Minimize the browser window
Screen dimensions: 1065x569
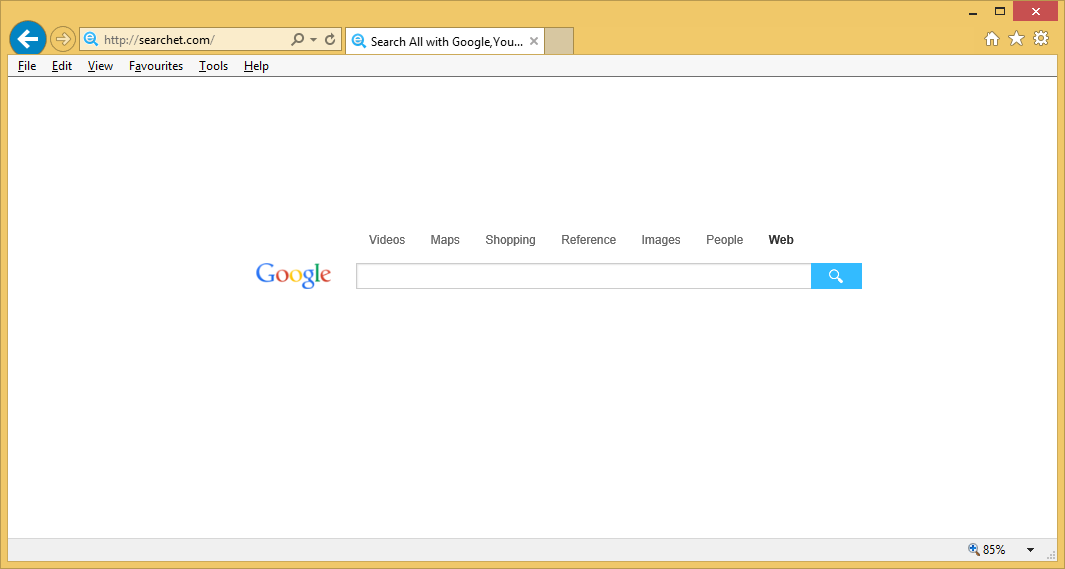pyautogui.click(x=973, y=12)
